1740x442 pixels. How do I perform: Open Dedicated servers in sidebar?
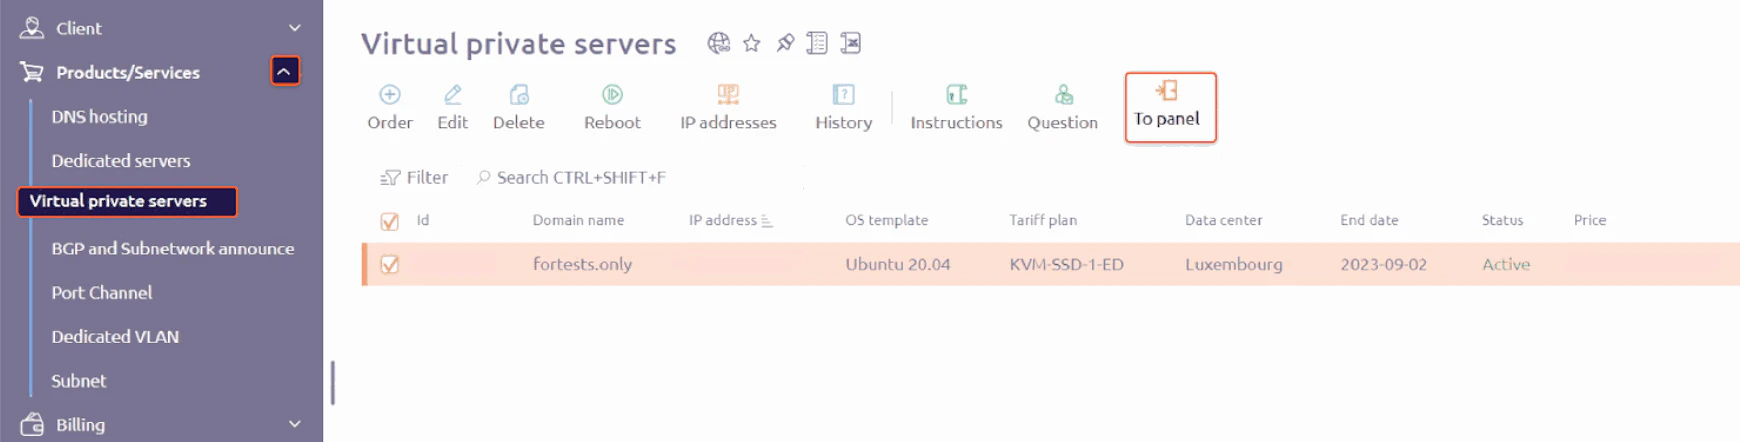click(x=121, y=161)
